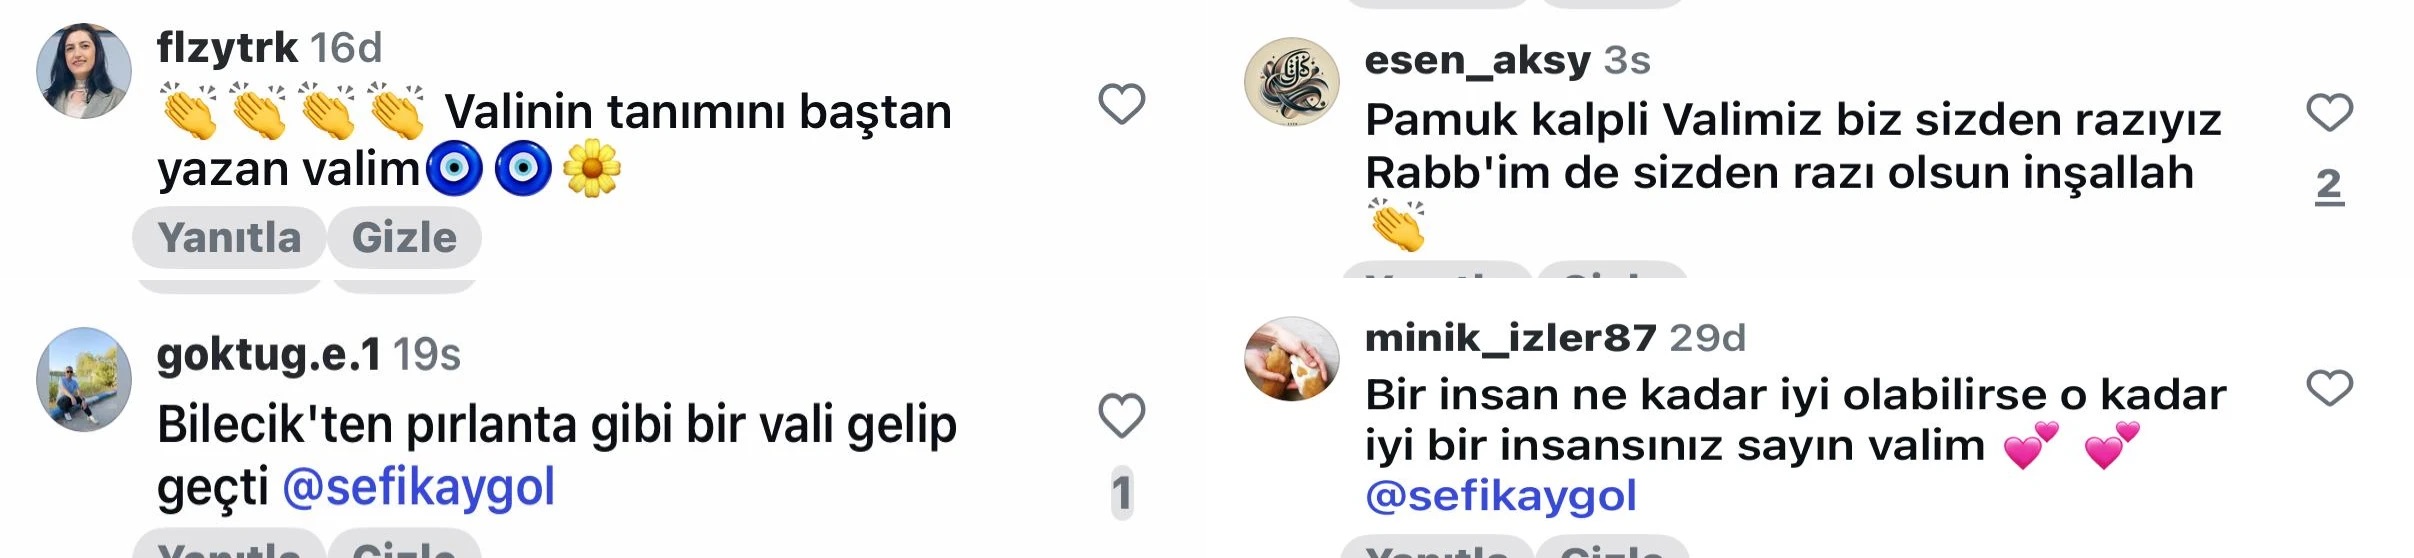The height and width of the screenshot is (558, 2414).
Task: Open flzytrk's profile picture
Action: (x=84, y=71)
